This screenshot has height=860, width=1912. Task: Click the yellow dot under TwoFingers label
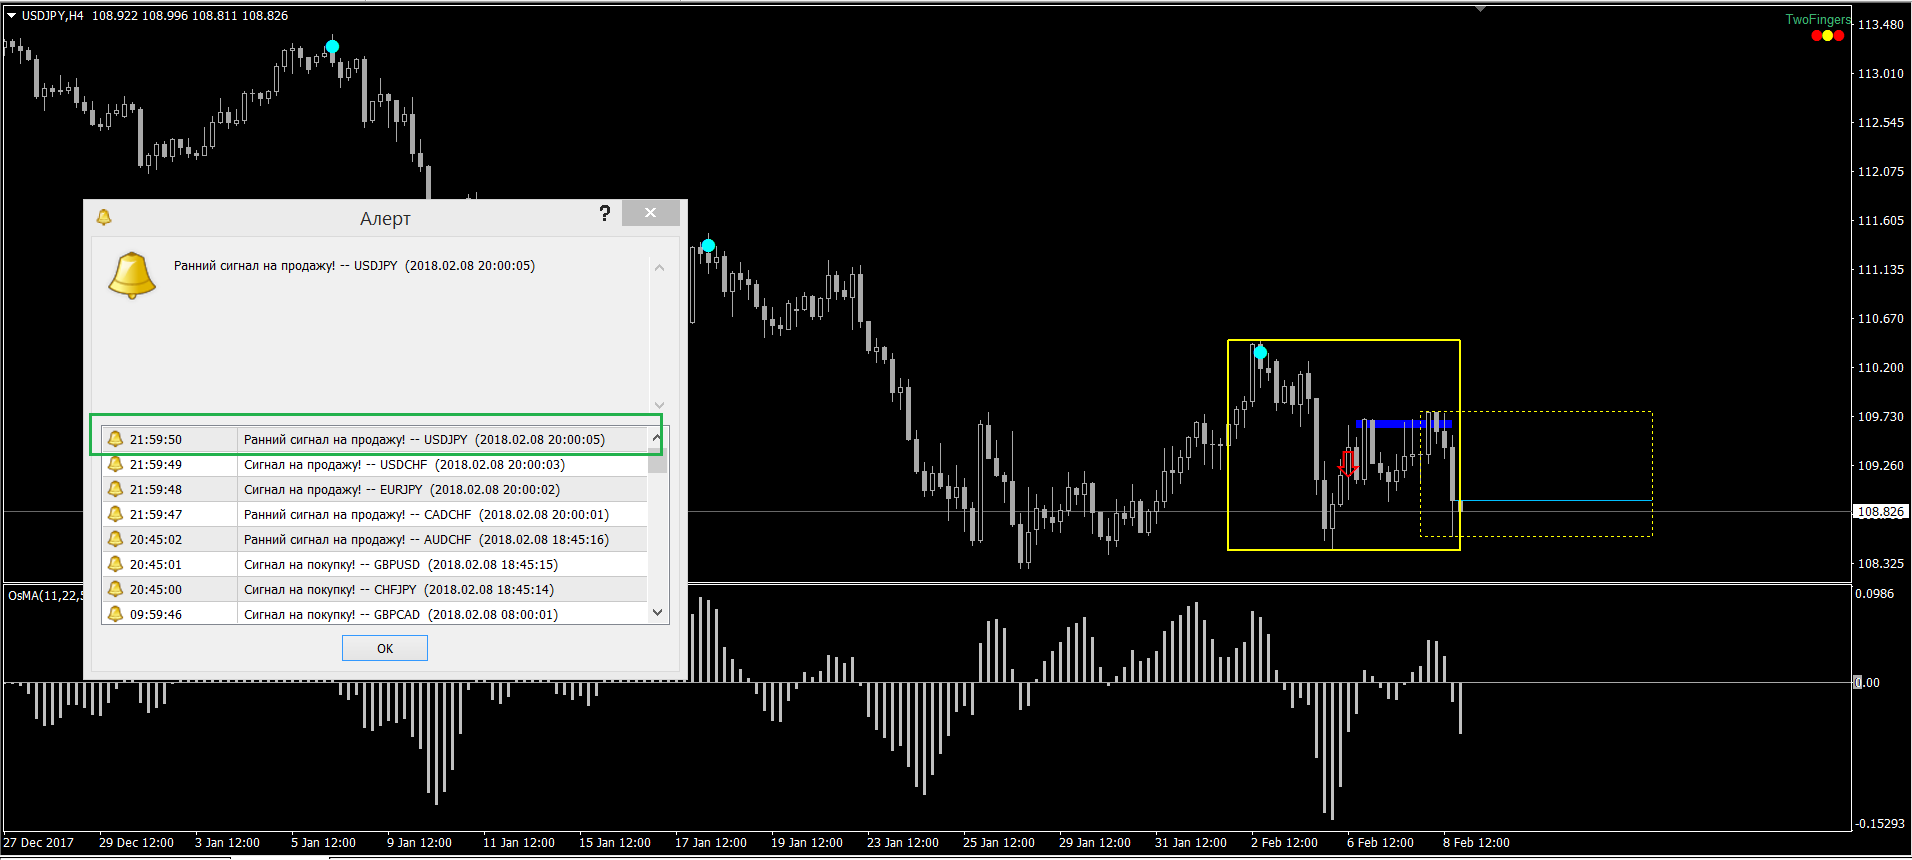[1828, 36]
